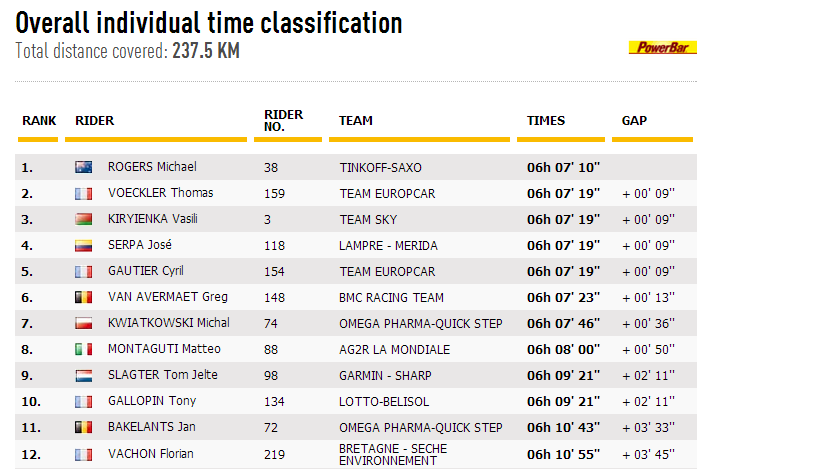Open the TINKOFF-SAXO team link
This screenshot has width=819, height=469.
tap(380, 168)
